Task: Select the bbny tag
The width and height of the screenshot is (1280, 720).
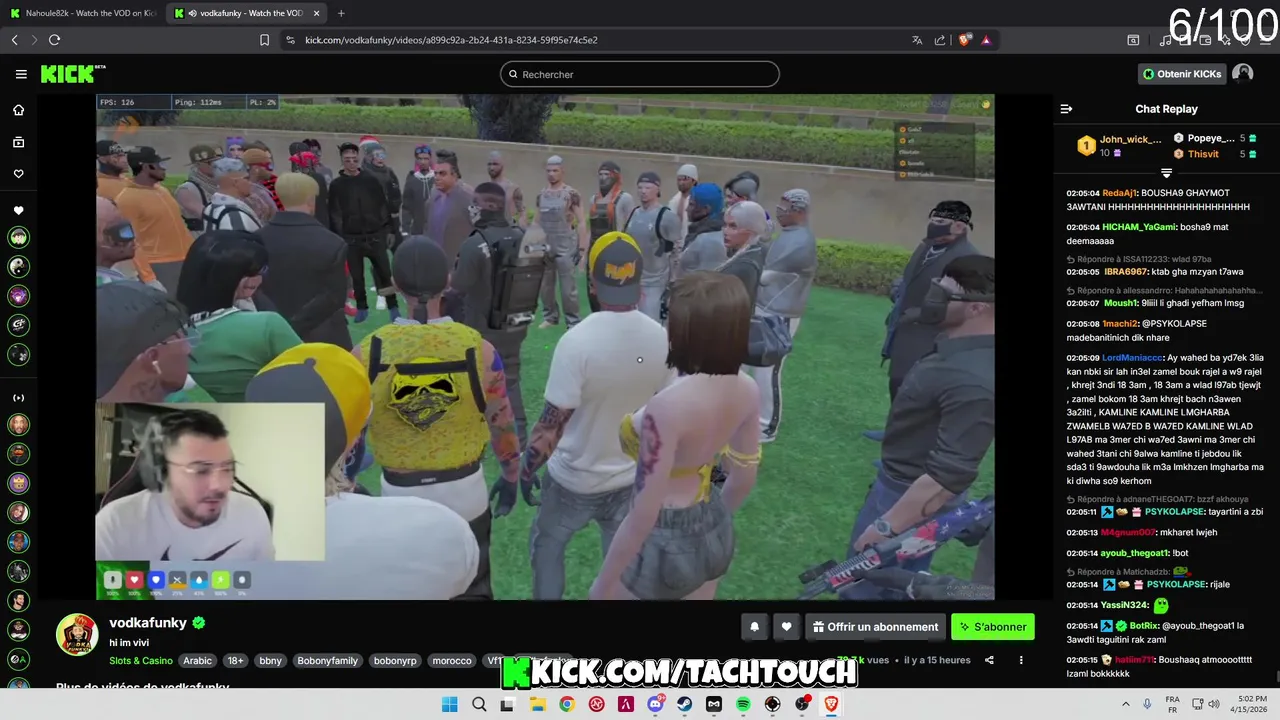Action: (x=270, y=661)
